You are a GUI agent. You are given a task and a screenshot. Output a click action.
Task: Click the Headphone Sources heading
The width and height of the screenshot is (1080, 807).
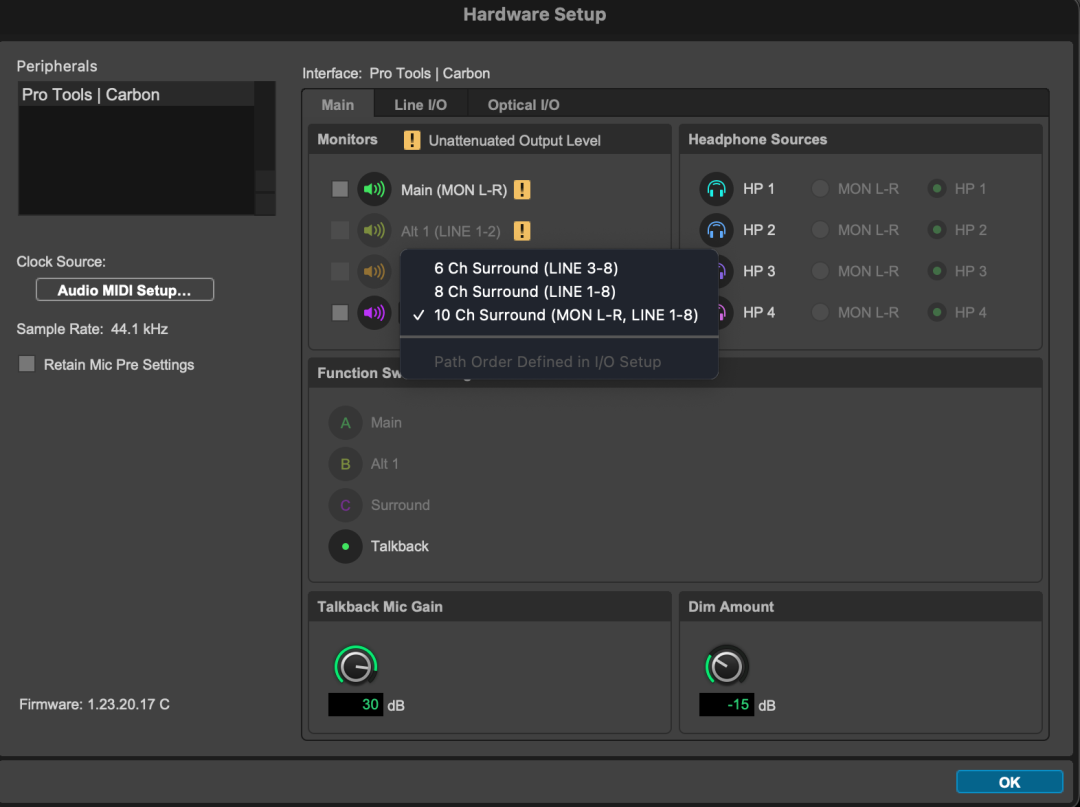pyautogui.click(x=758, y=139)
